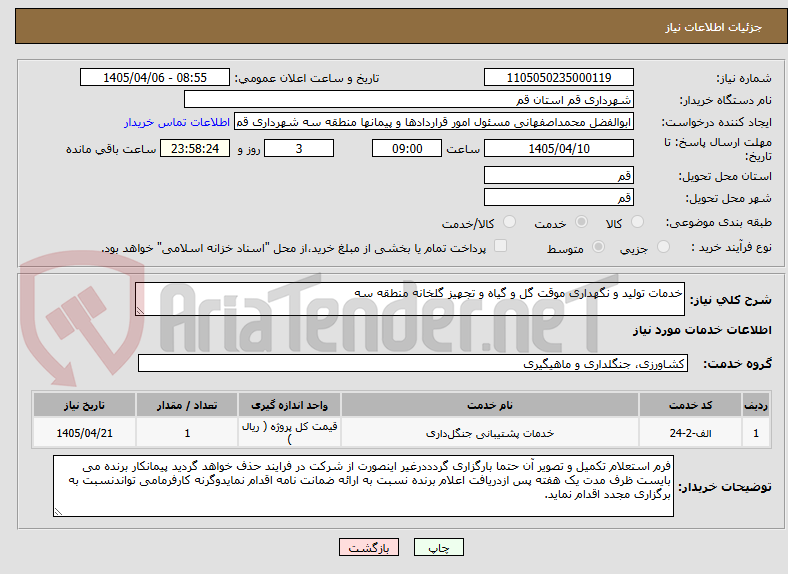Click the شرح کلی نیاز label
This screenshot has width=788, height=574.
730,300
